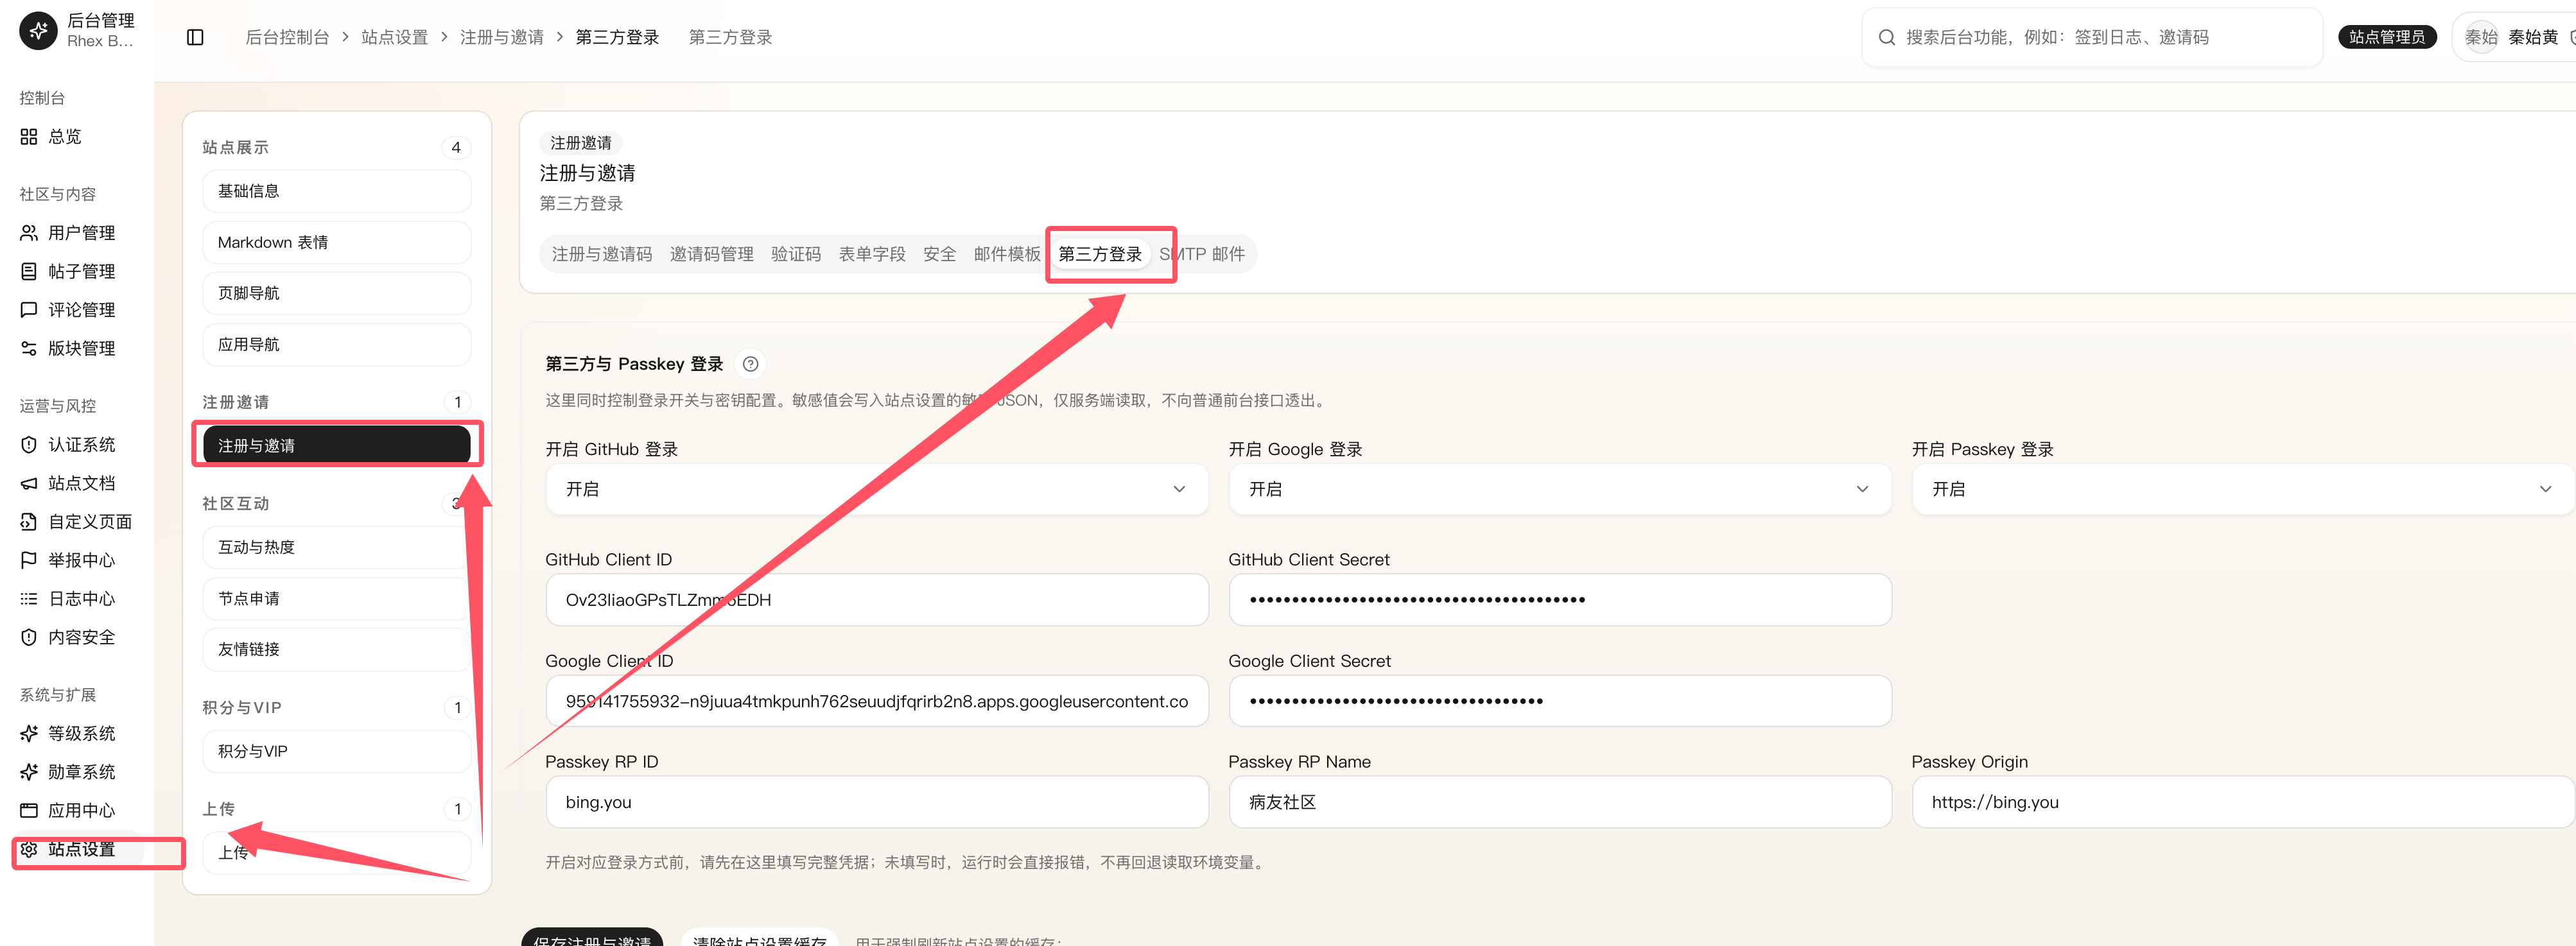Click the search 后台功能 field
This screenshot has height=946, width=2576.
[x=2092, y=37]
